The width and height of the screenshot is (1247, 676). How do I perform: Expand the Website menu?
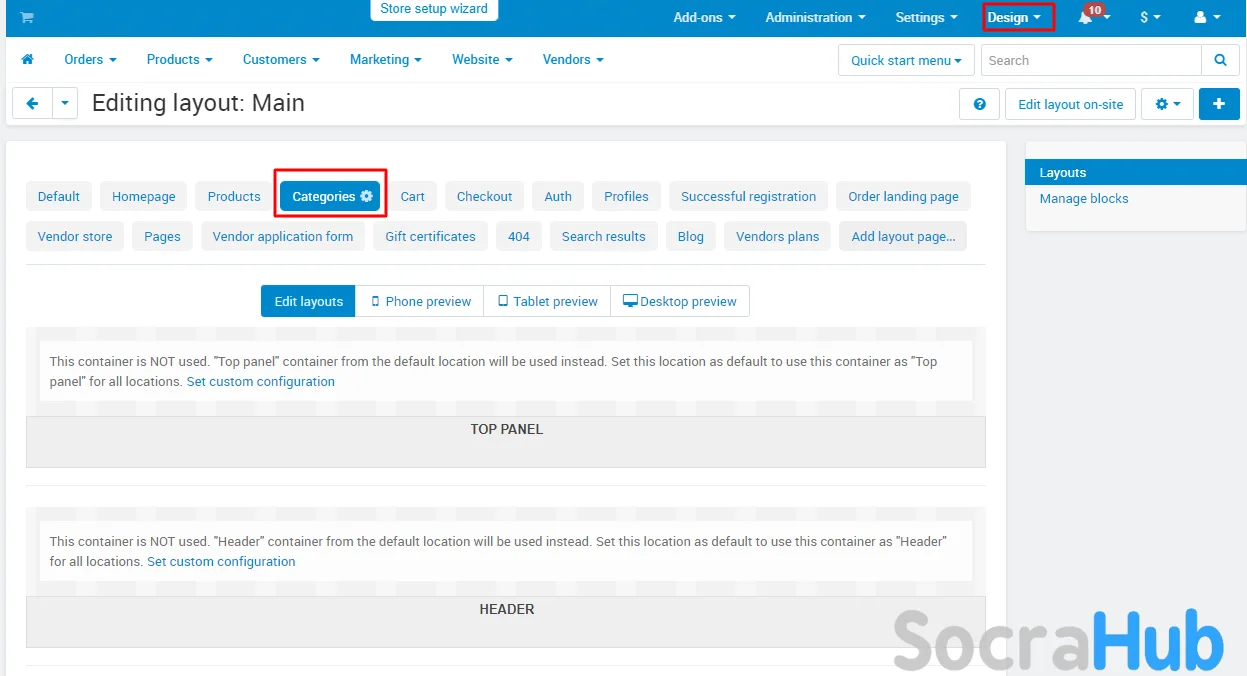482,59
